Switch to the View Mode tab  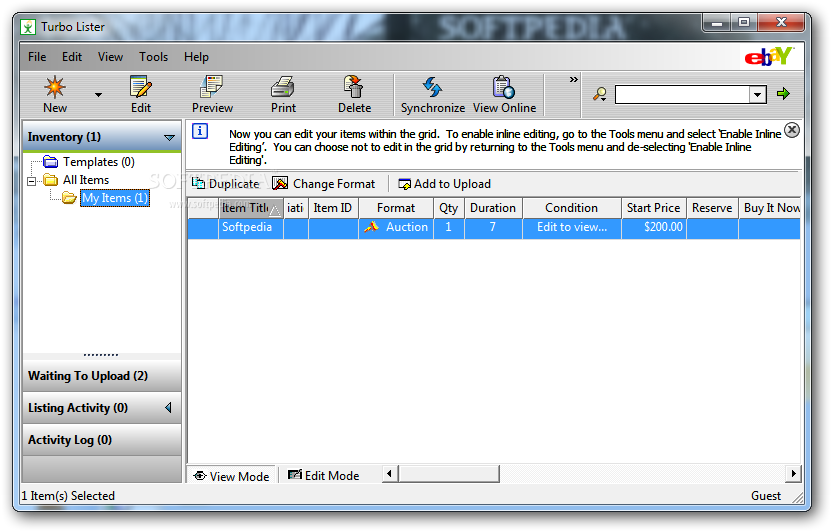232,476
